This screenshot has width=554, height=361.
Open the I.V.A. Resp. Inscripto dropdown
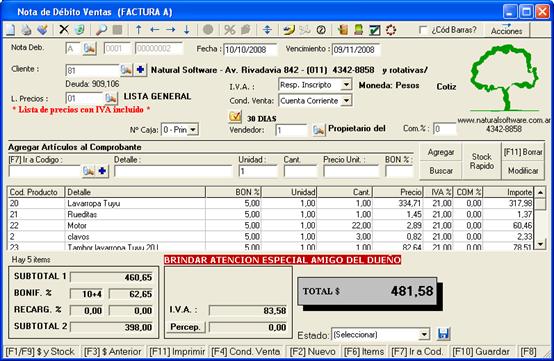tap(347, 85)
